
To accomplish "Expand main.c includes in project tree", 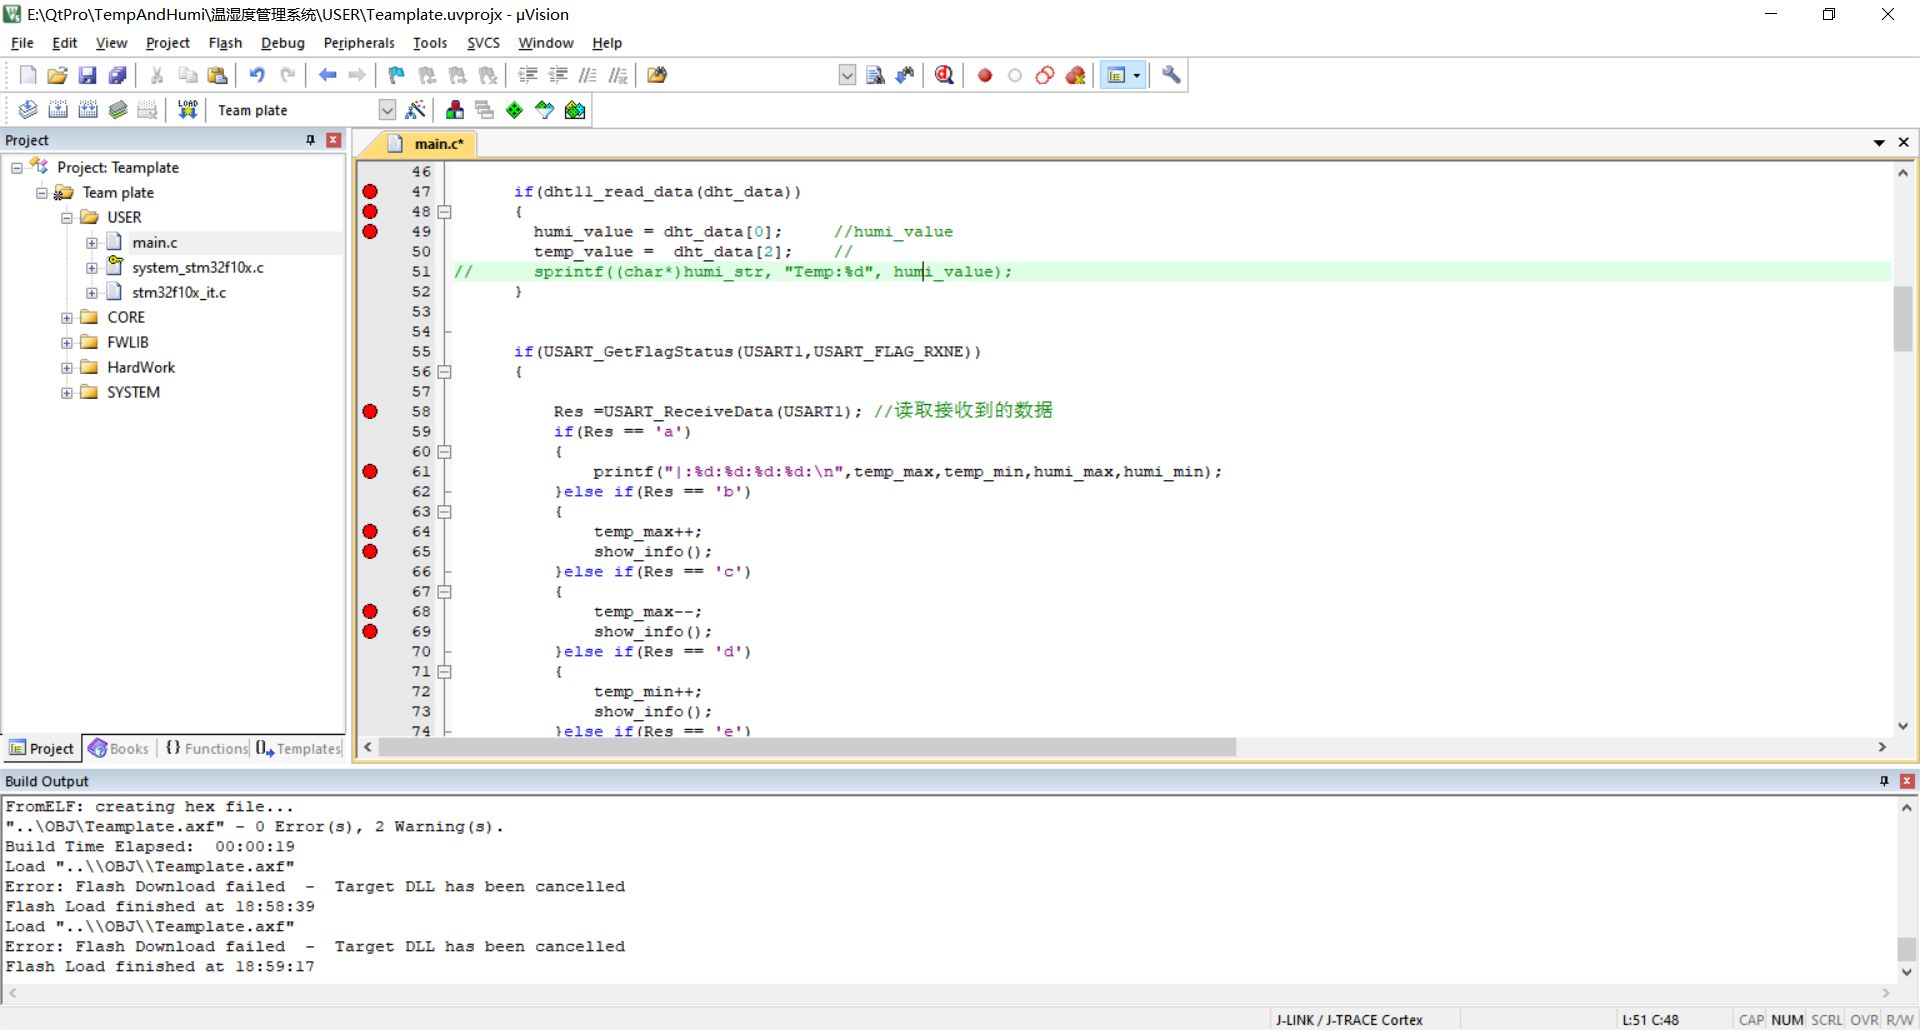I will [x=92, y=242].
